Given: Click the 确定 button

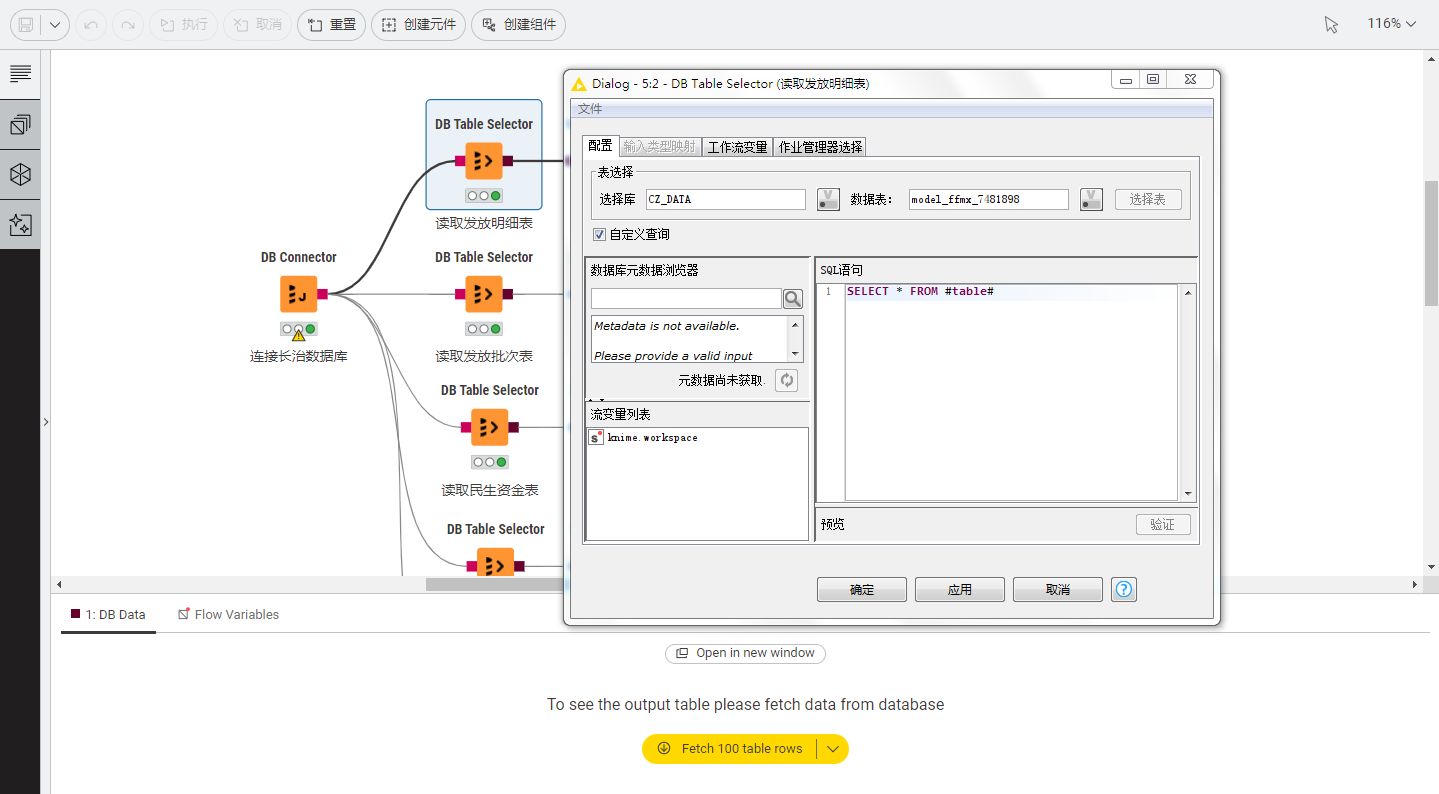Looking at the screenshot, I should pyautogui.click(x=861, y=590).
